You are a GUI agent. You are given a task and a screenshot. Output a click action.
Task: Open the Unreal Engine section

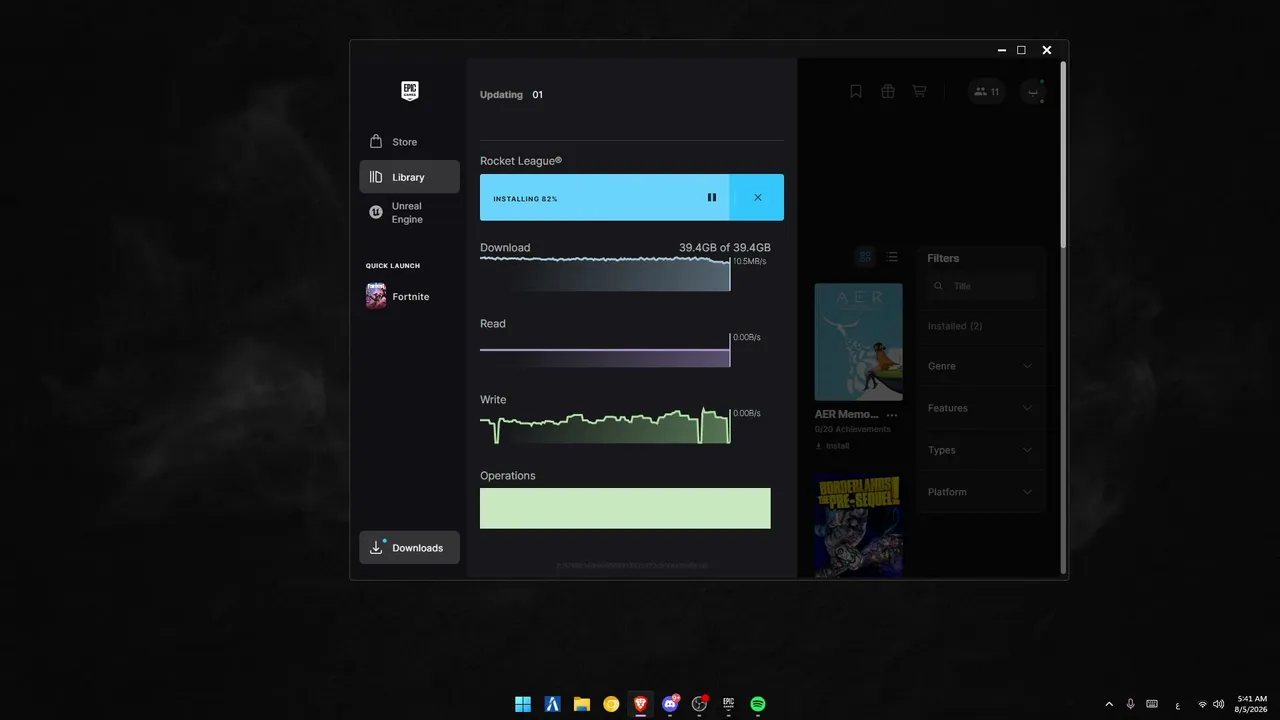pos(409,213)
